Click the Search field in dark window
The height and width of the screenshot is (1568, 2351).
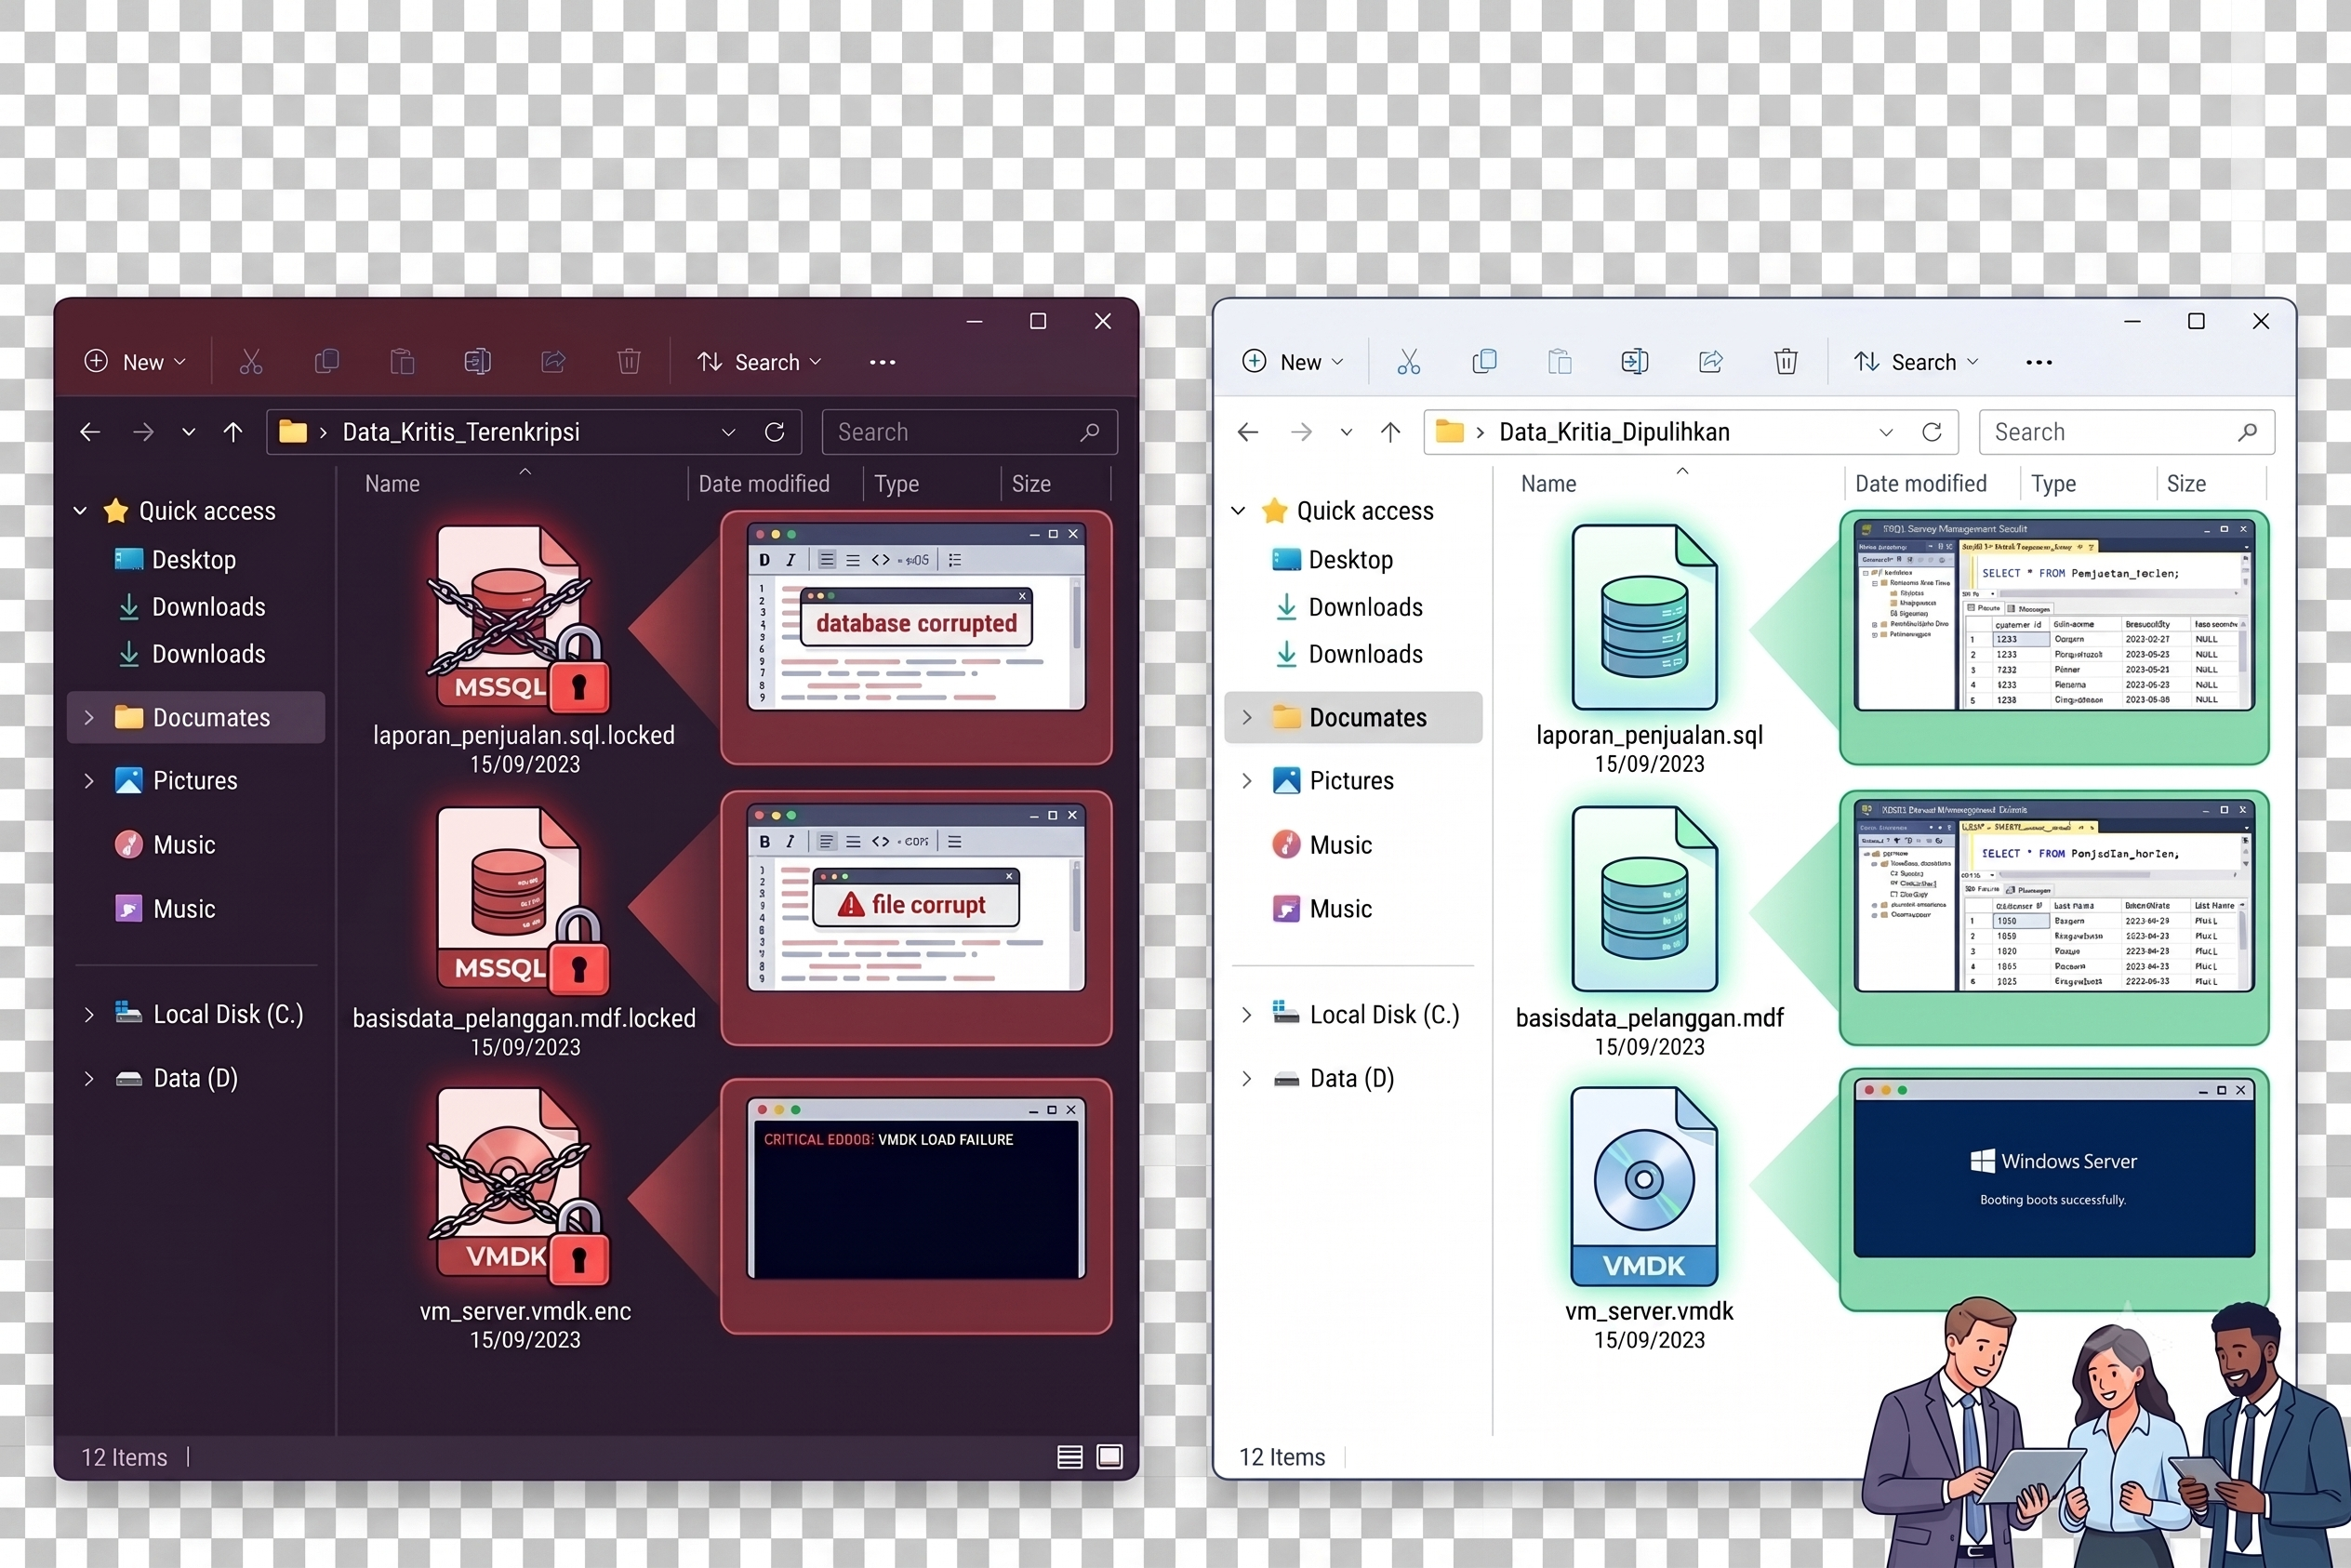point(969,432)
